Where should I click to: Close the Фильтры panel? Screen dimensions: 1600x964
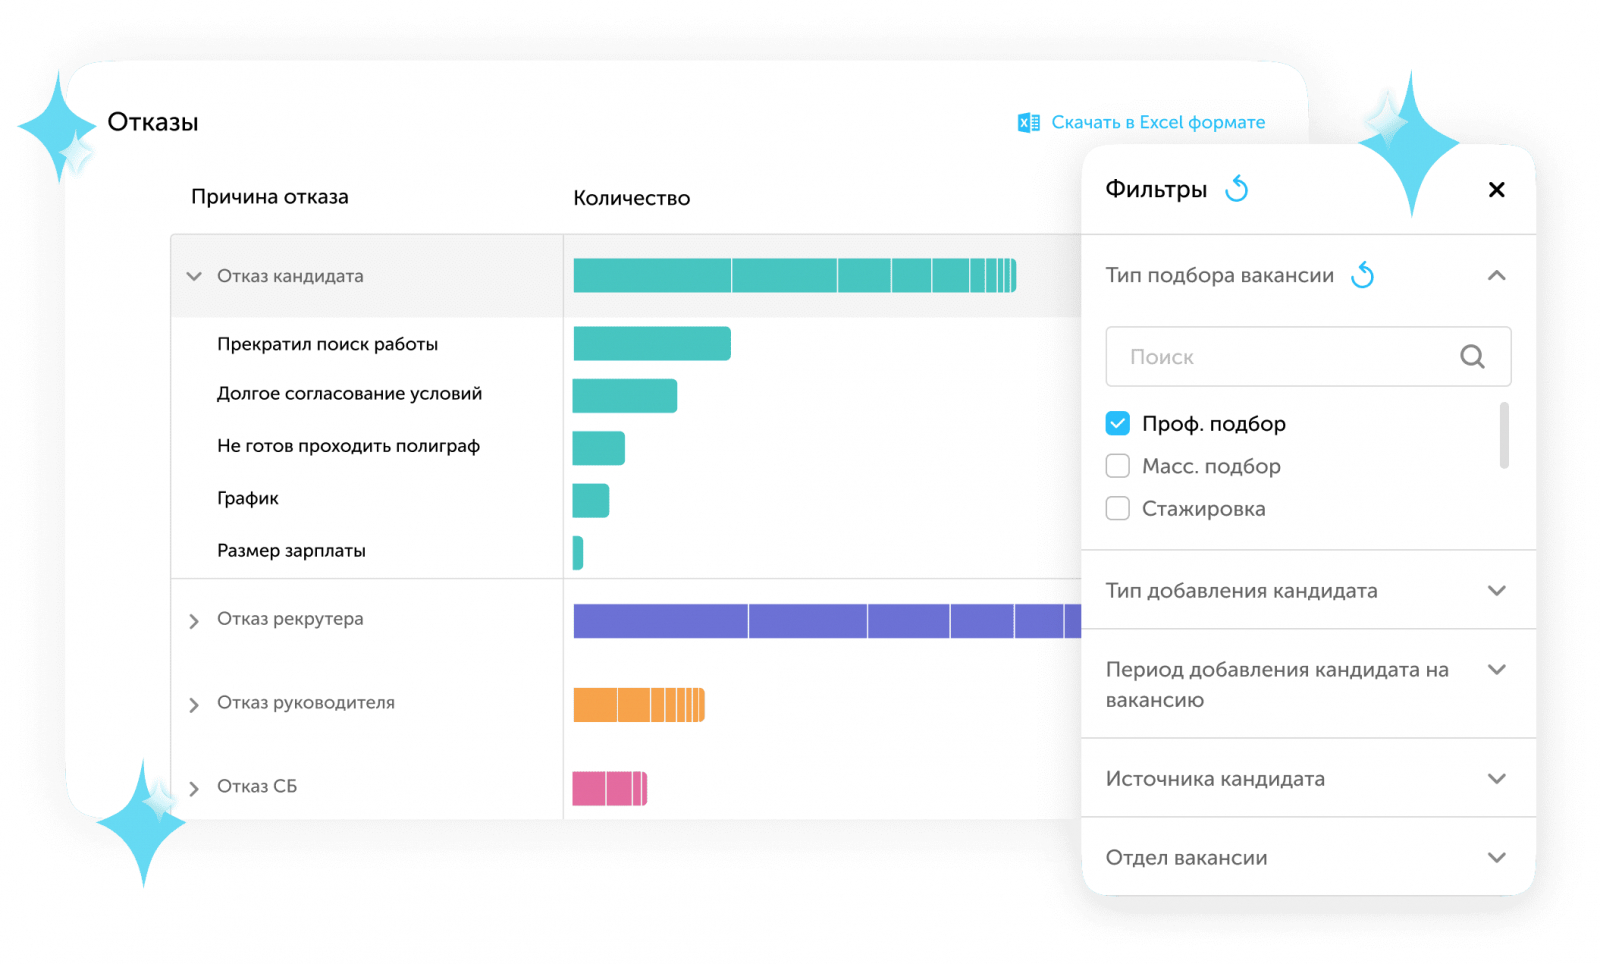click(x=1496, y=190)
